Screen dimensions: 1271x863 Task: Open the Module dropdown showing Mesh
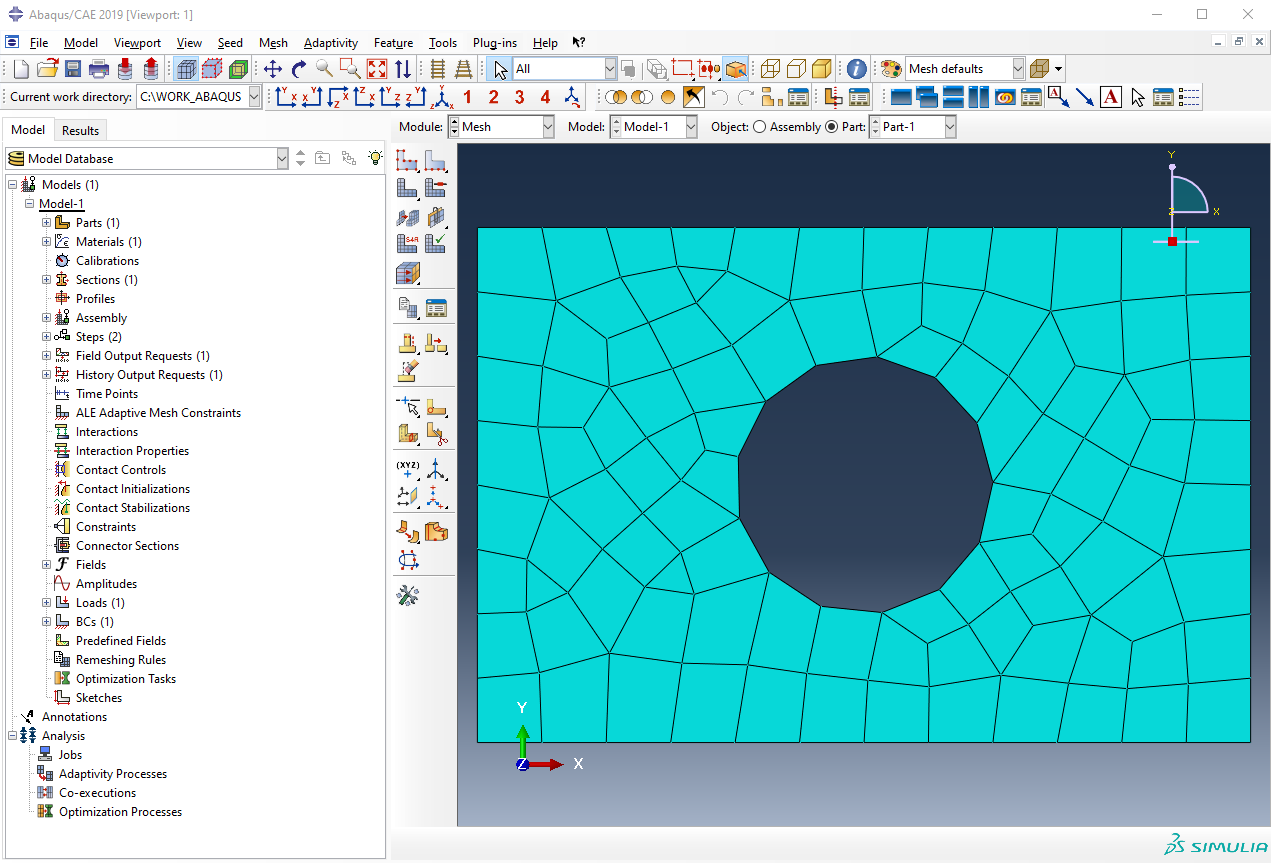coord(501,127)
